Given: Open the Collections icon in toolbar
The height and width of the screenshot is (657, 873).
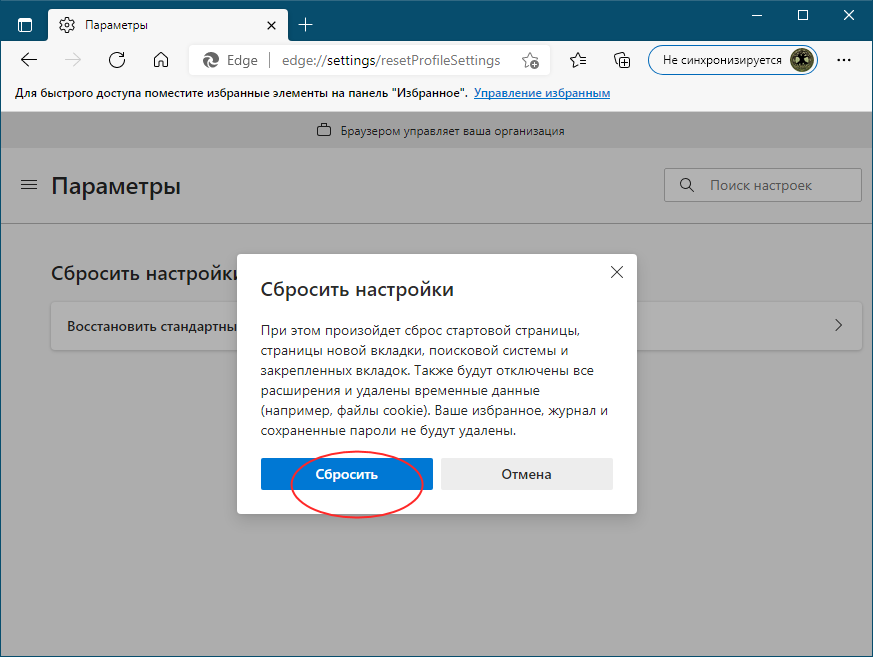Looking at the screenshot, I should click(x=622, y=60).
